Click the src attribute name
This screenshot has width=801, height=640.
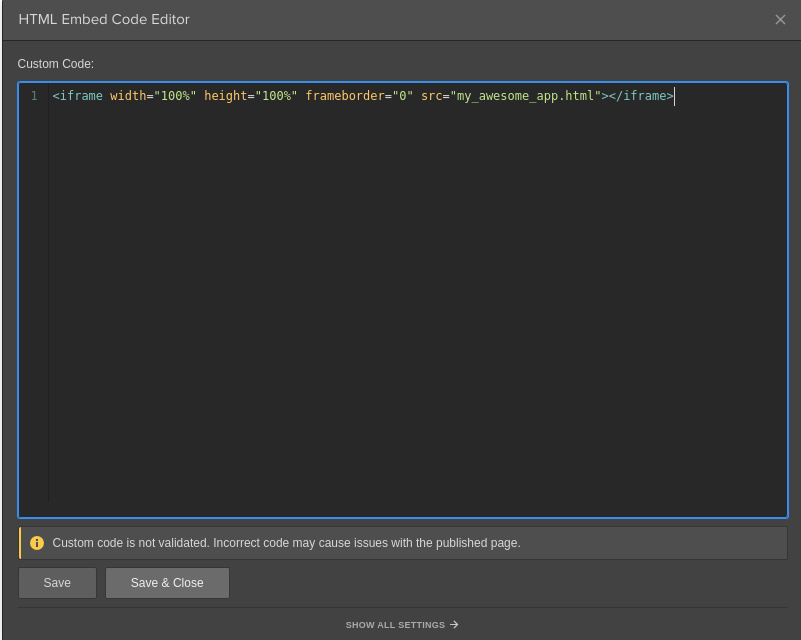431,96
